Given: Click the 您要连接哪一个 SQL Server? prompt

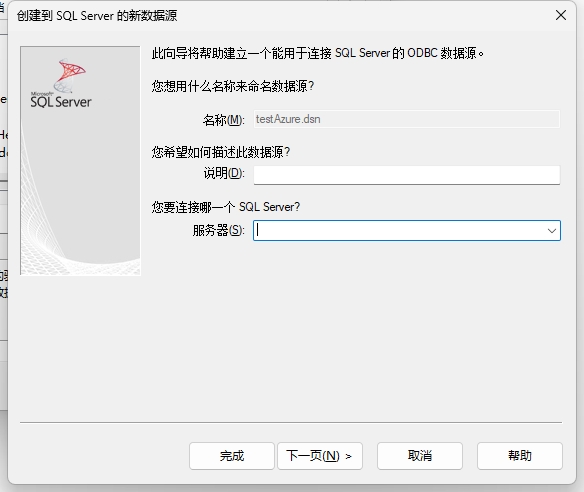Looking at the screenshot, I should click(x=226, y=207).
